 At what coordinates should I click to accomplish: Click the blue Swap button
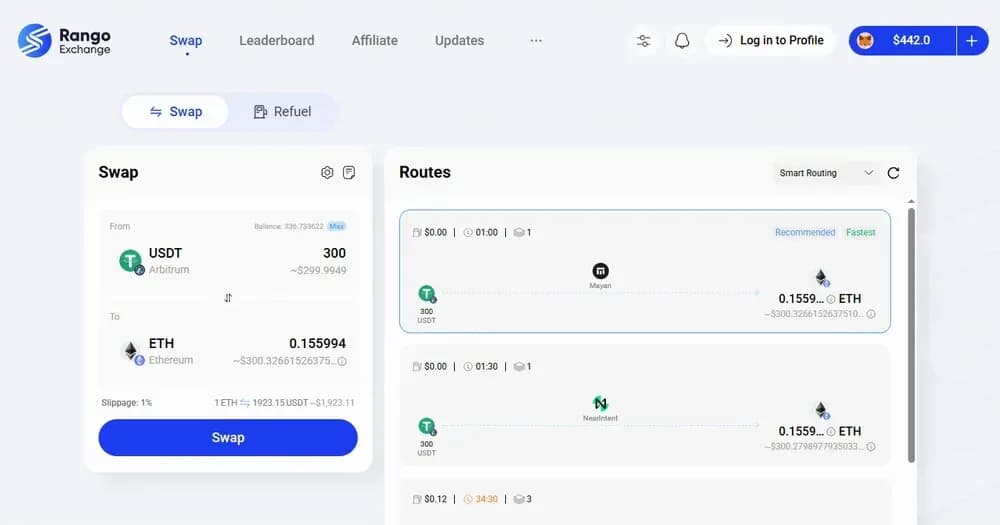228,438
